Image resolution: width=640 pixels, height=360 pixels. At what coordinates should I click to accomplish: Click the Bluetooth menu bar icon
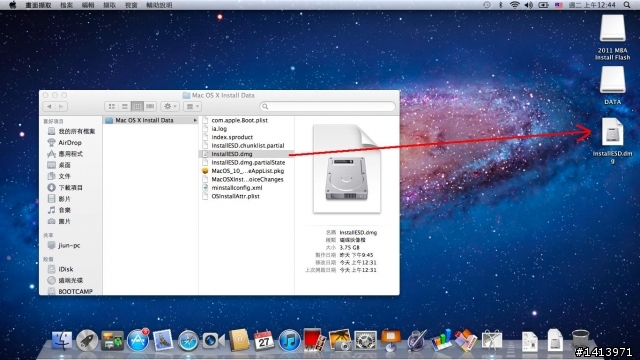500,5
